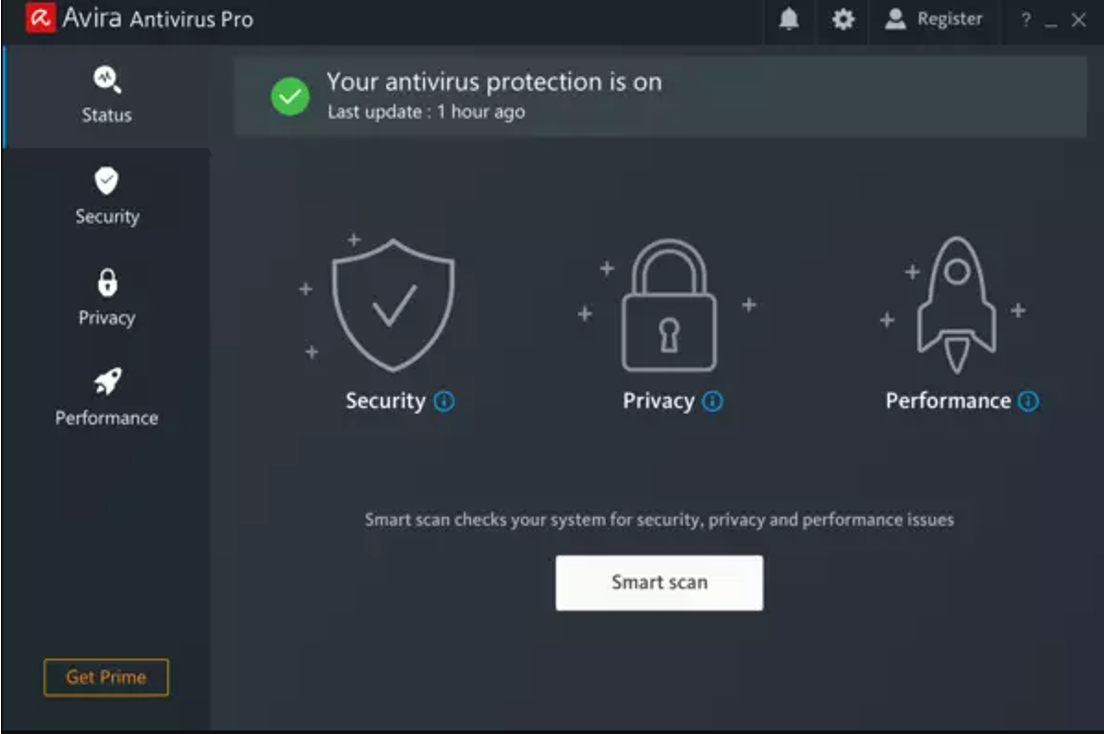Show info next to Security label

point(444,401)
